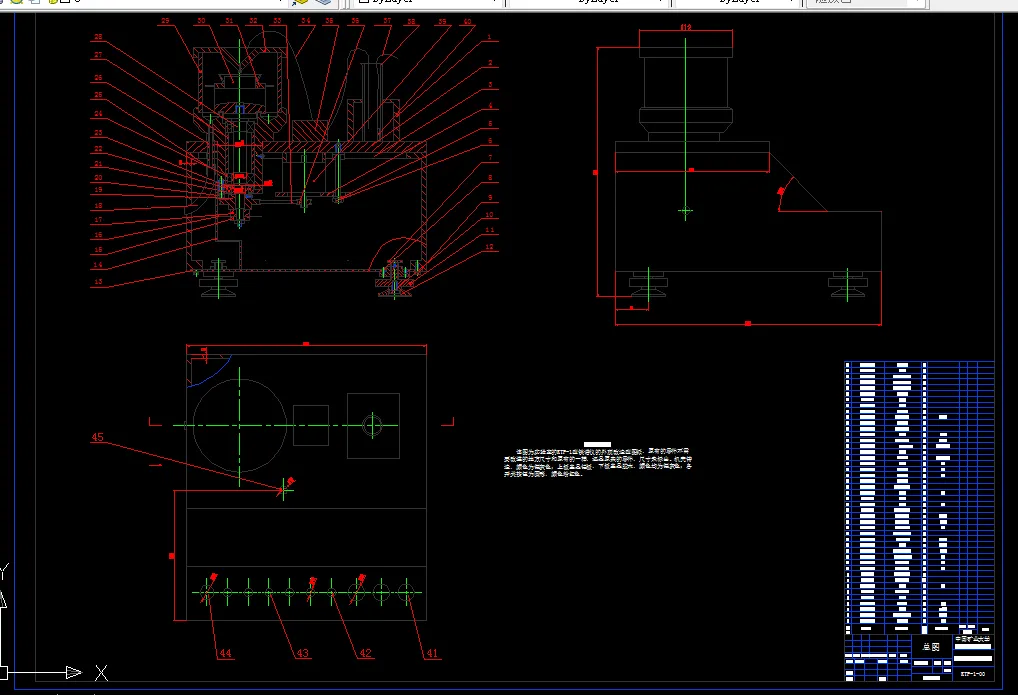The width and height of the screenshot is (1018, 695).
Task: Select drawing number XTP-1-00 text
Action: (973, 674)
